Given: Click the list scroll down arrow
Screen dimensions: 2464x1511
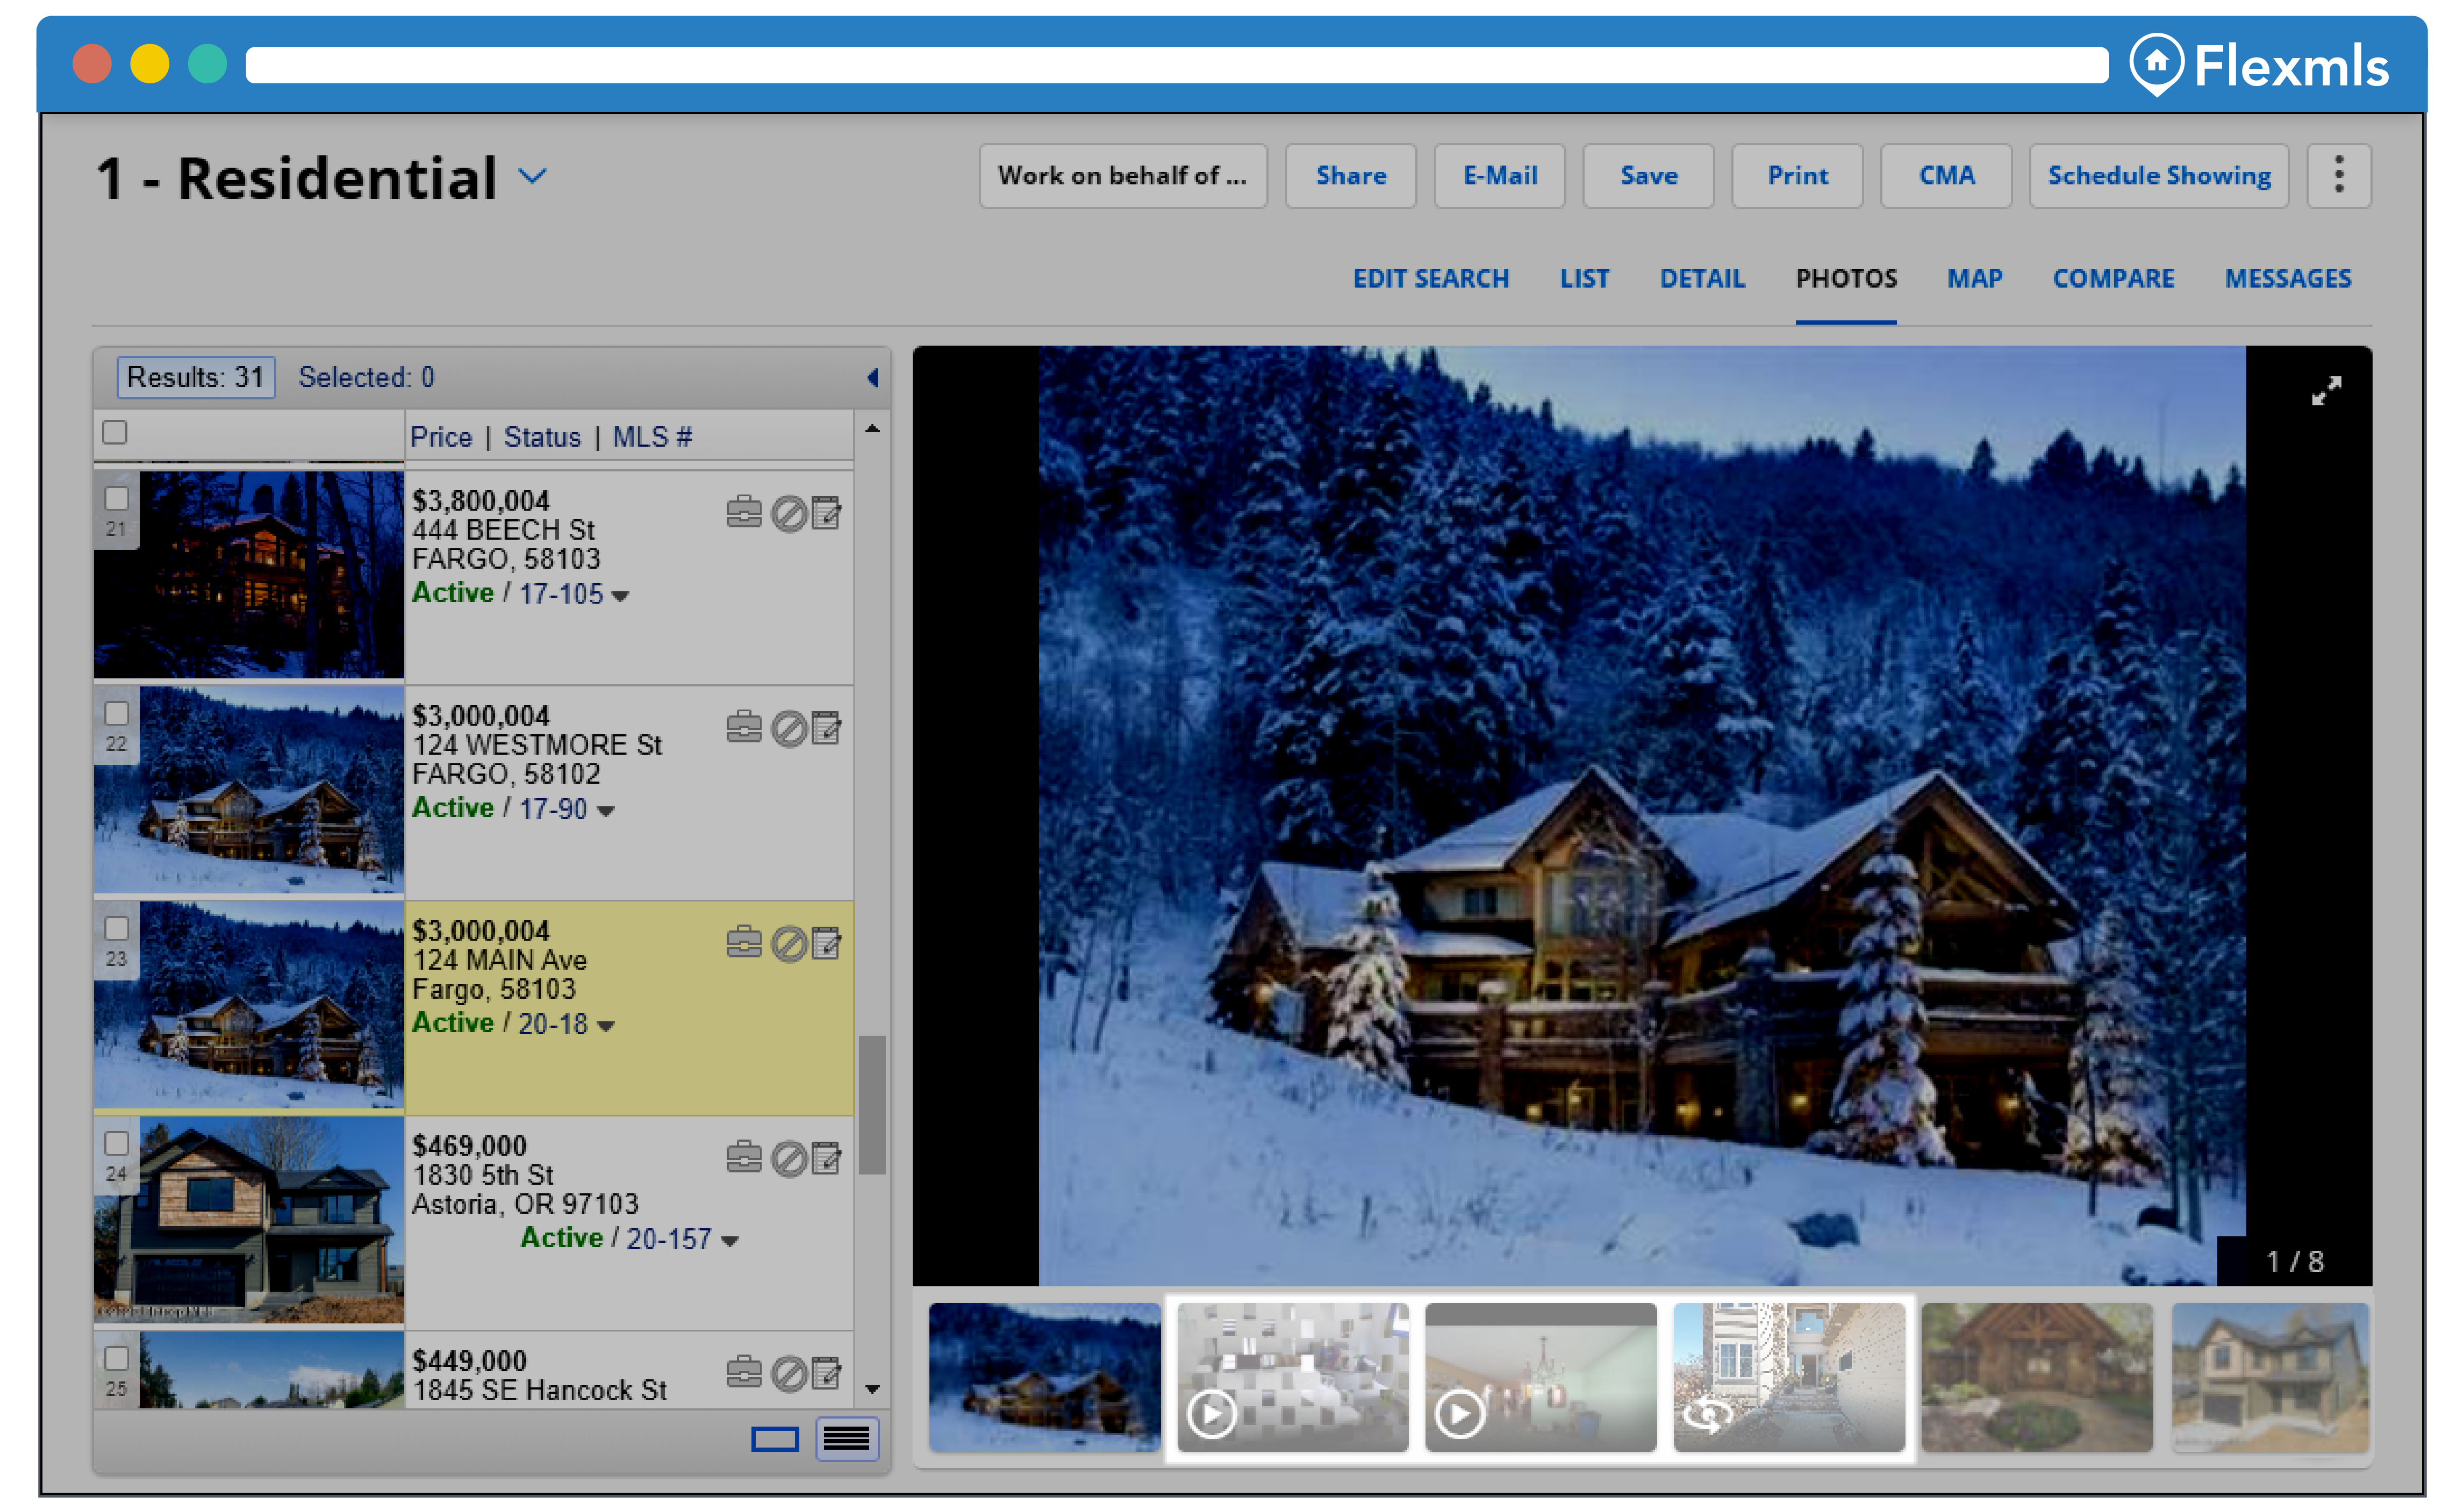Looking at the screenshot, I should [x=872, y=1389].
